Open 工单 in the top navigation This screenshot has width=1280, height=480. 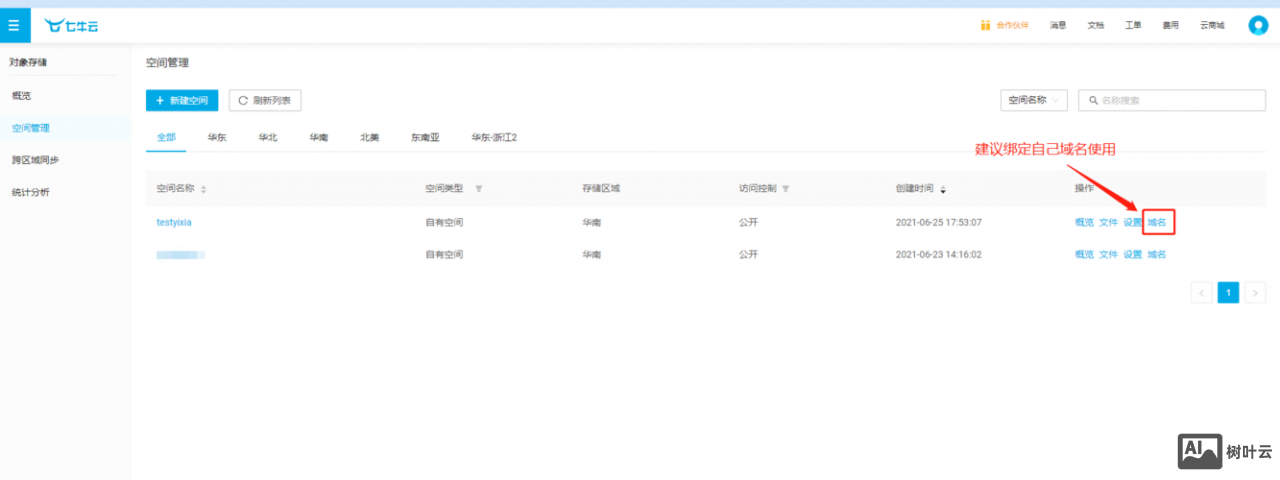pos(1133,25)
